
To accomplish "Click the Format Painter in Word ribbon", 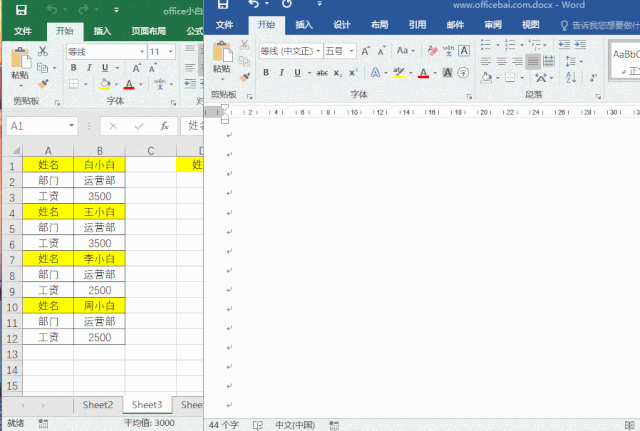I will click(244, 77).
